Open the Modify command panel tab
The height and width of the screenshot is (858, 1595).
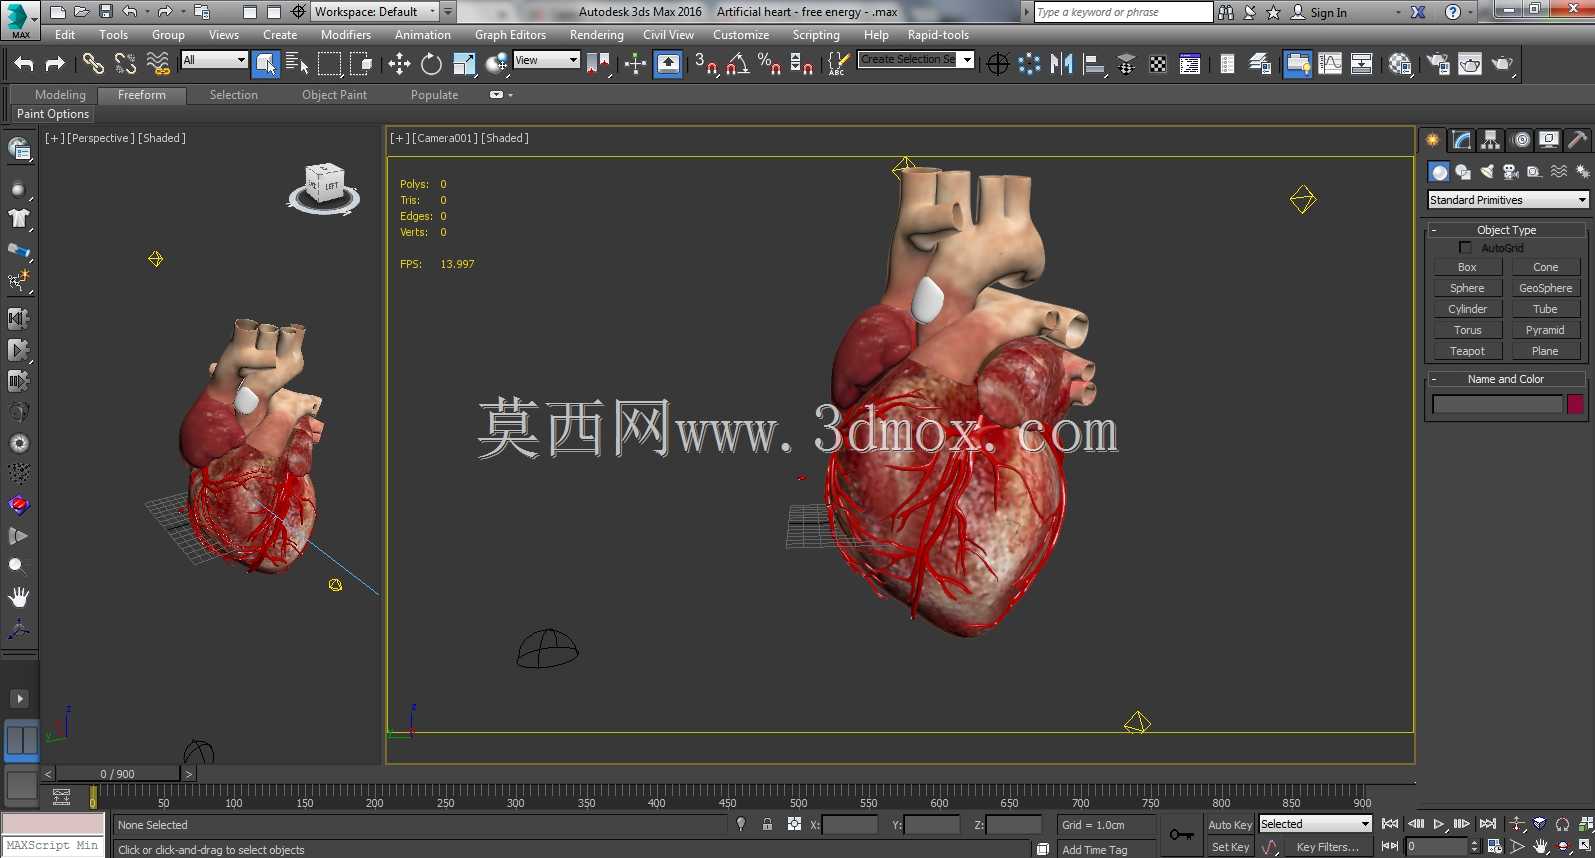pos(1462,140)
